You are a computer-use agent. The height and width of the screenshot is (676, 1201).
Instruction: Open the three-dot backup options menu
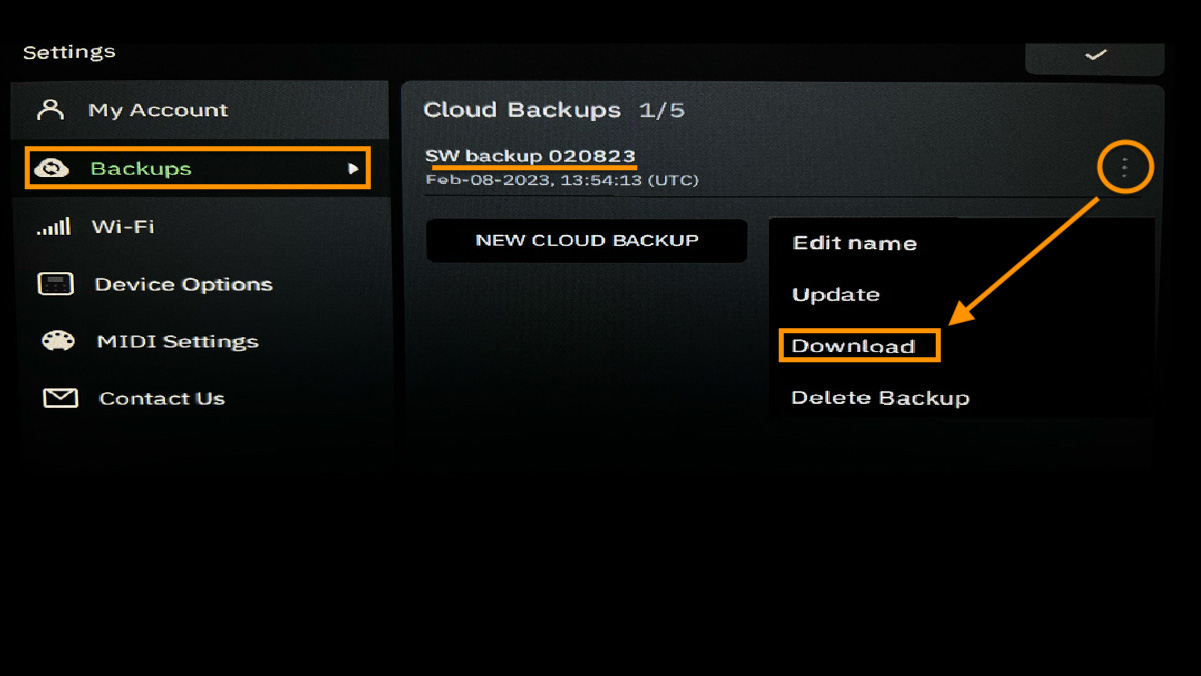point(1125,167)
